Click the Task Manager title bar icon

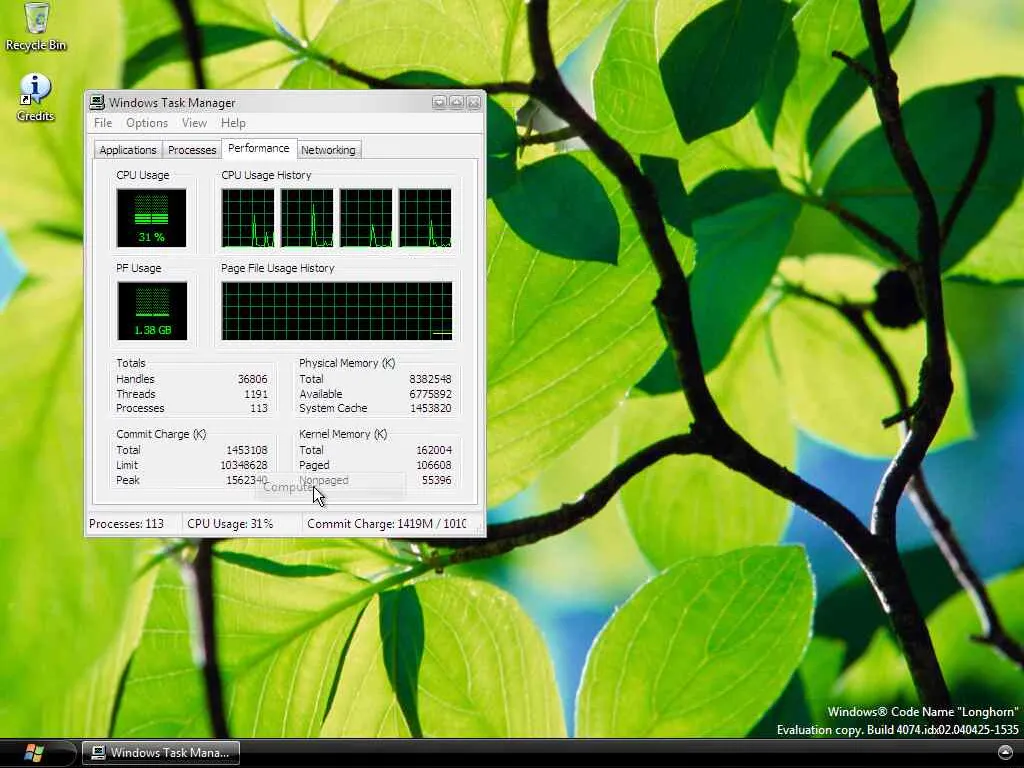97,102
